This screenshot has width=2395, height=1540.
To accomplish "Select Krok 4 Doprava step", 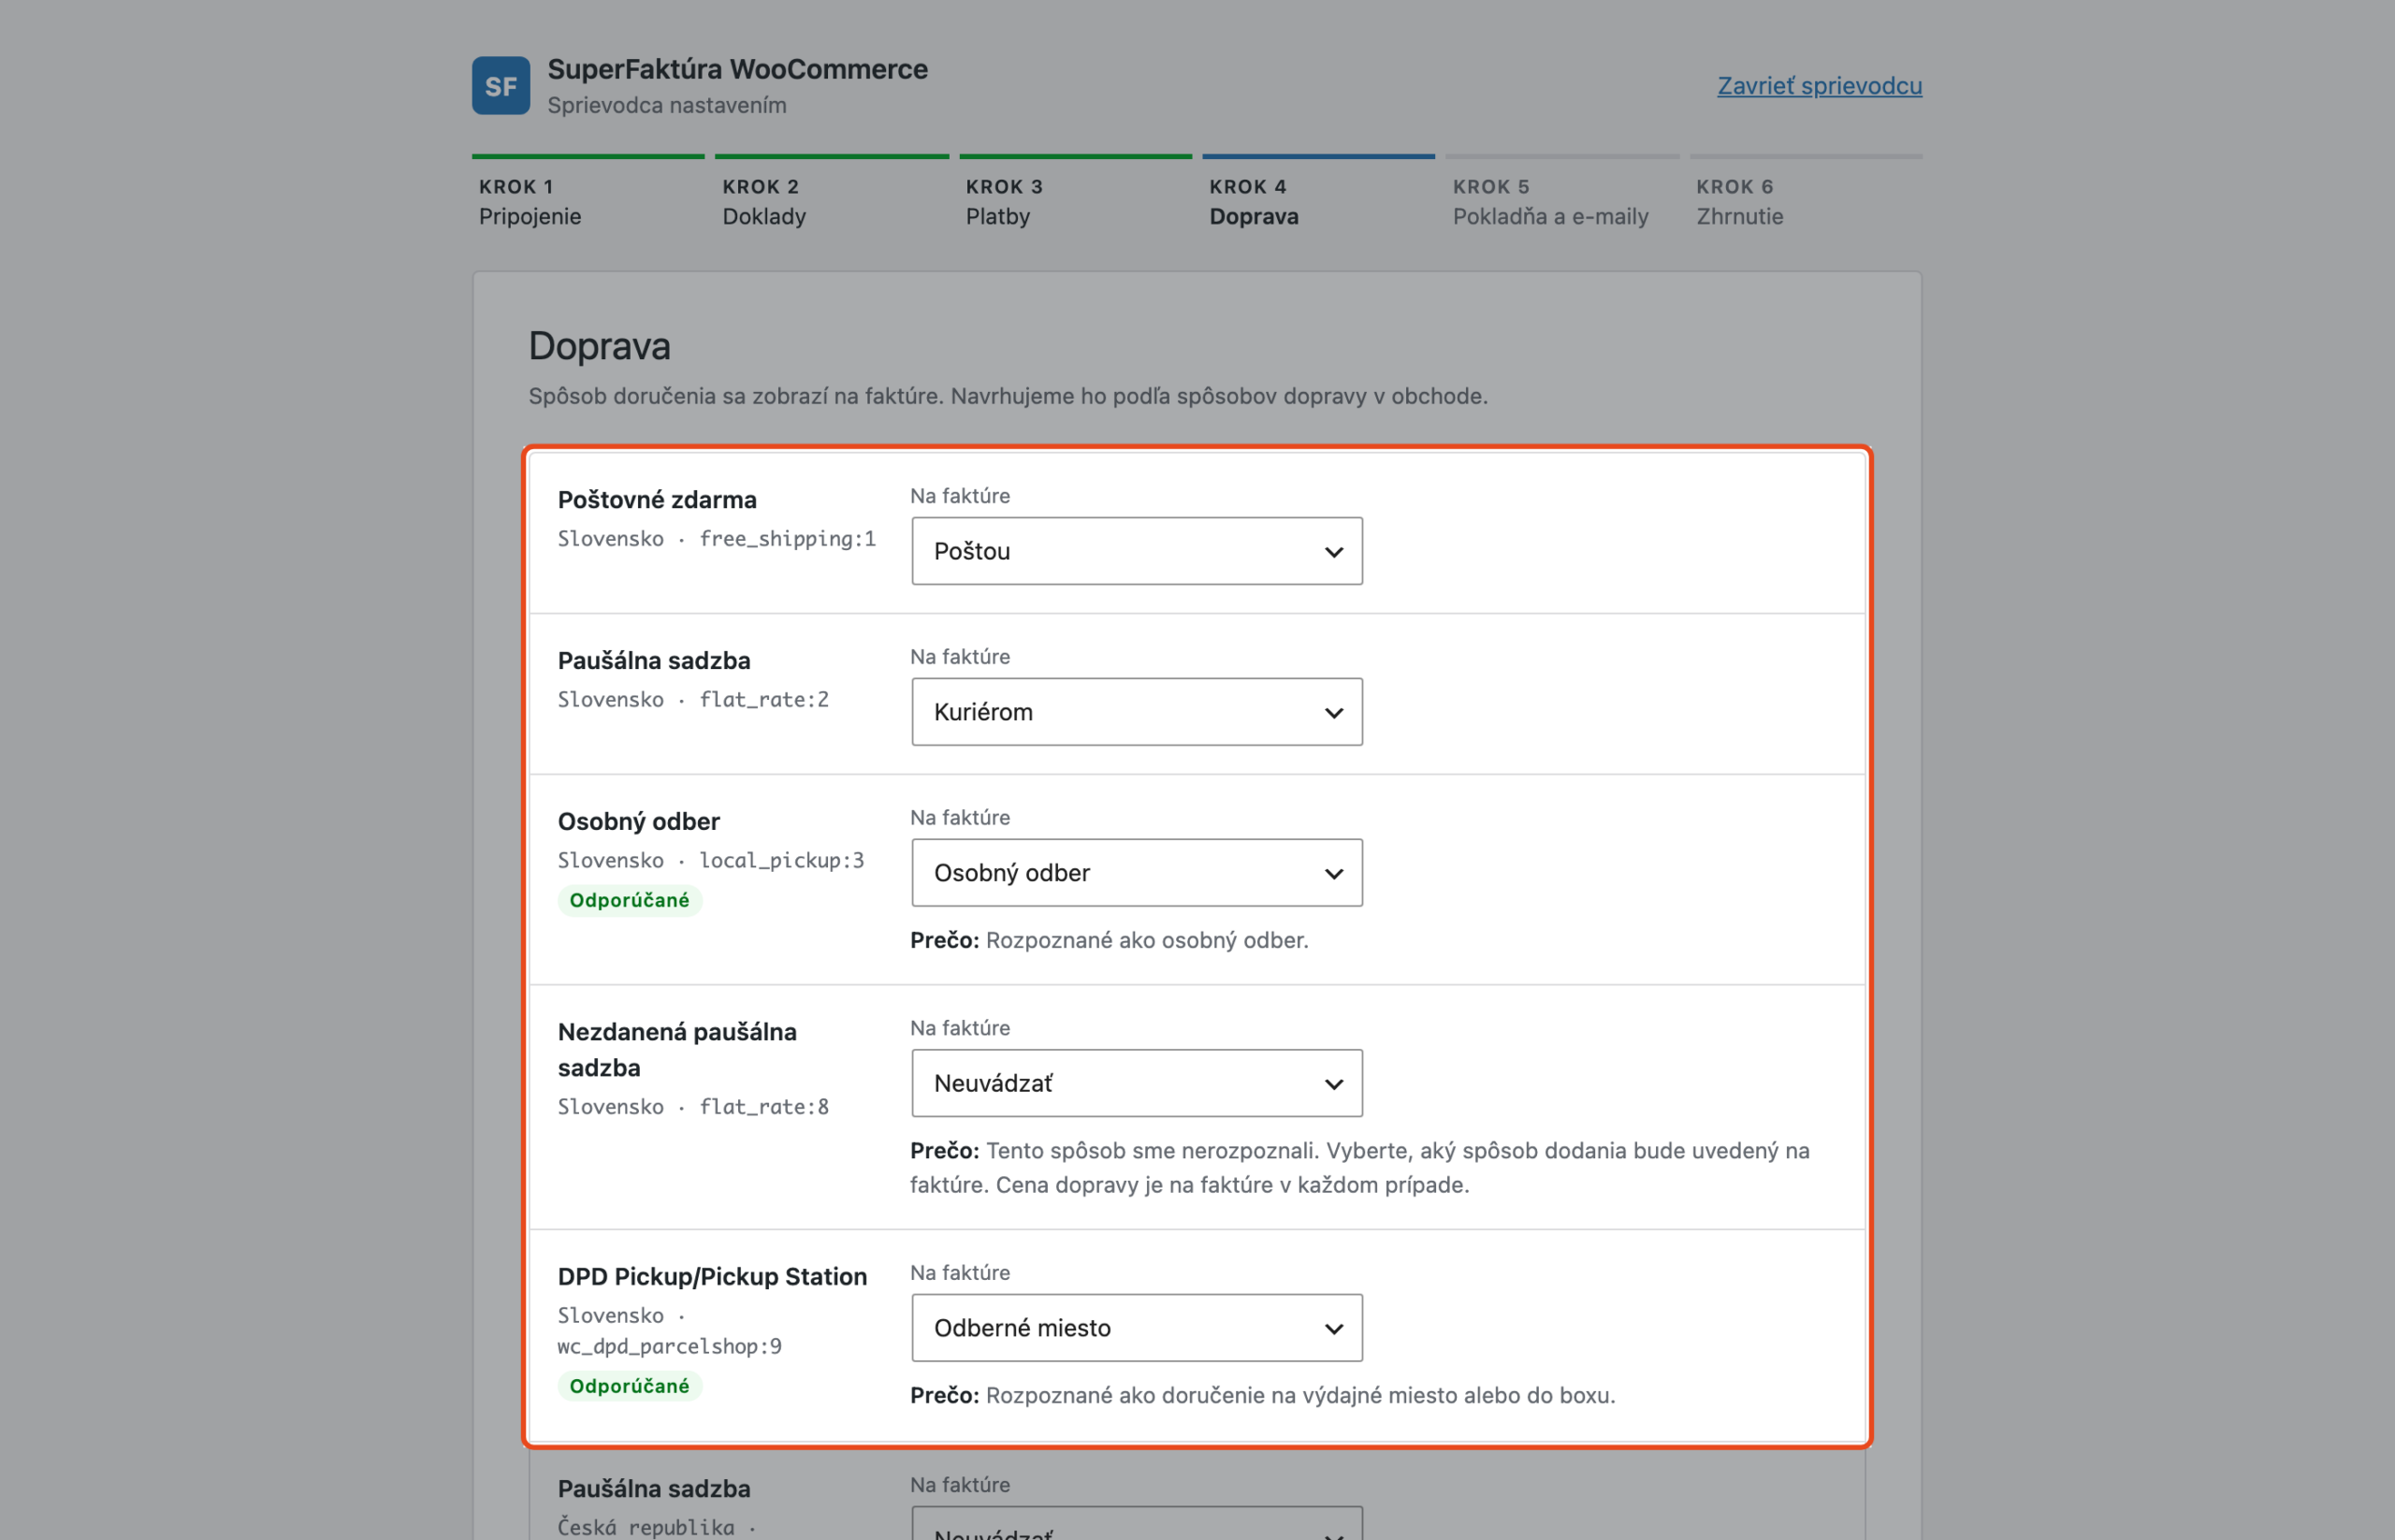I will tap(1318, 194).
